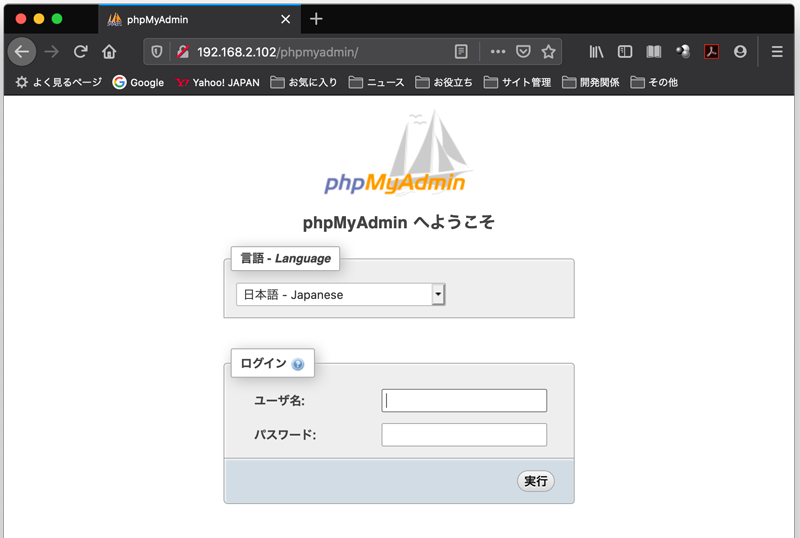
Task: Open the hamburger application menu
Action: click(777, 52)
